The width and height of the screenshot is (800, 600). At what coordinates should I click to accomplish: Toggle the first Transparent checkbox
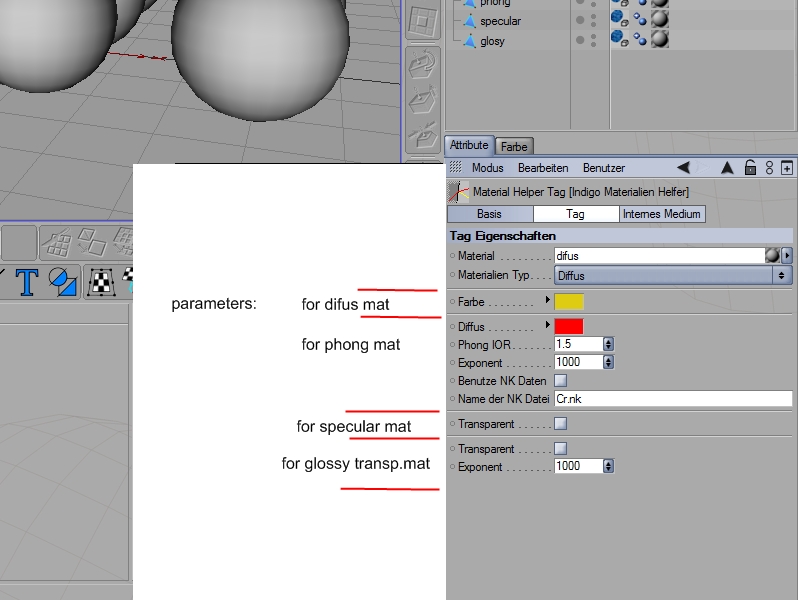click(560, 424)
